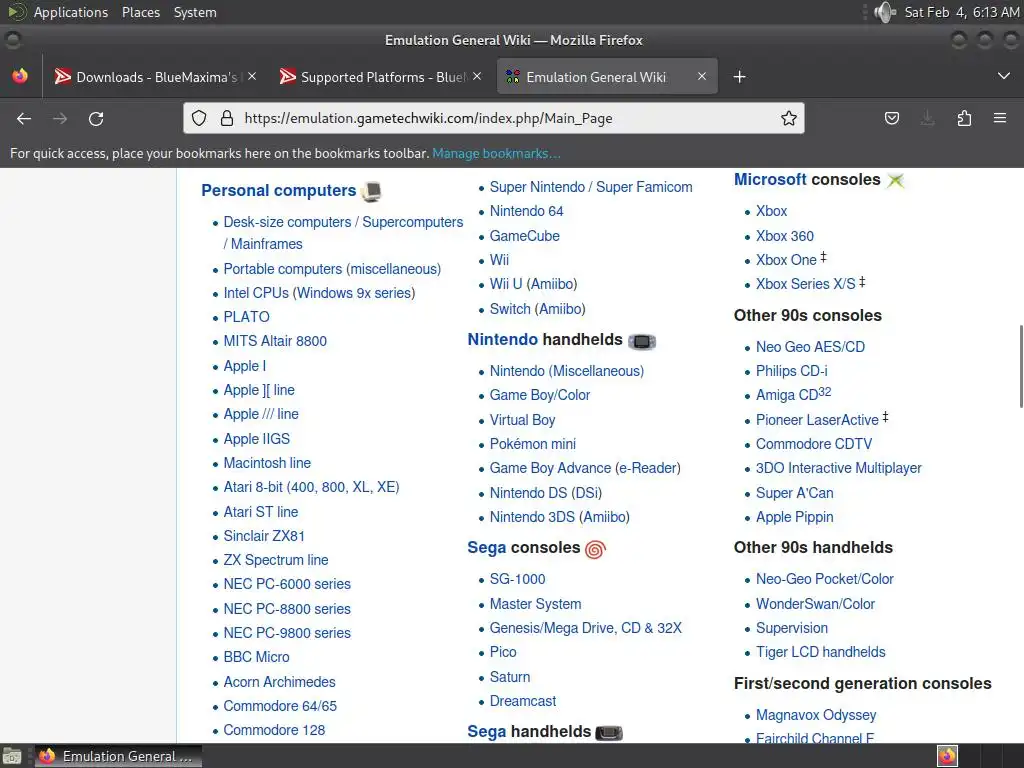Open the Sinclair ZX81 link
The image size is (1024, 768).
coord(264,536)
